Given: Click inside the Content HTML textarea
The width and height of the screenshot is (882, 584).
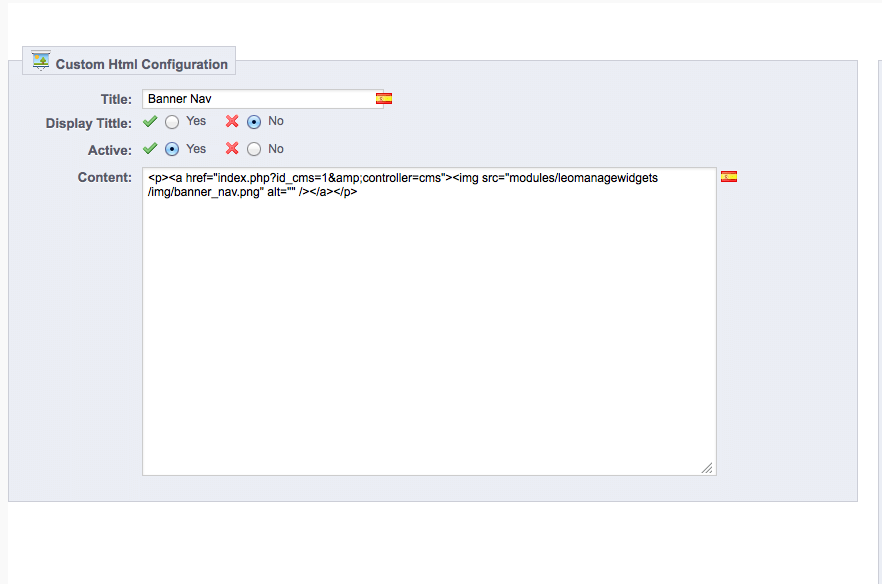Looking at the screenshot, I should (x=429, y=321).
